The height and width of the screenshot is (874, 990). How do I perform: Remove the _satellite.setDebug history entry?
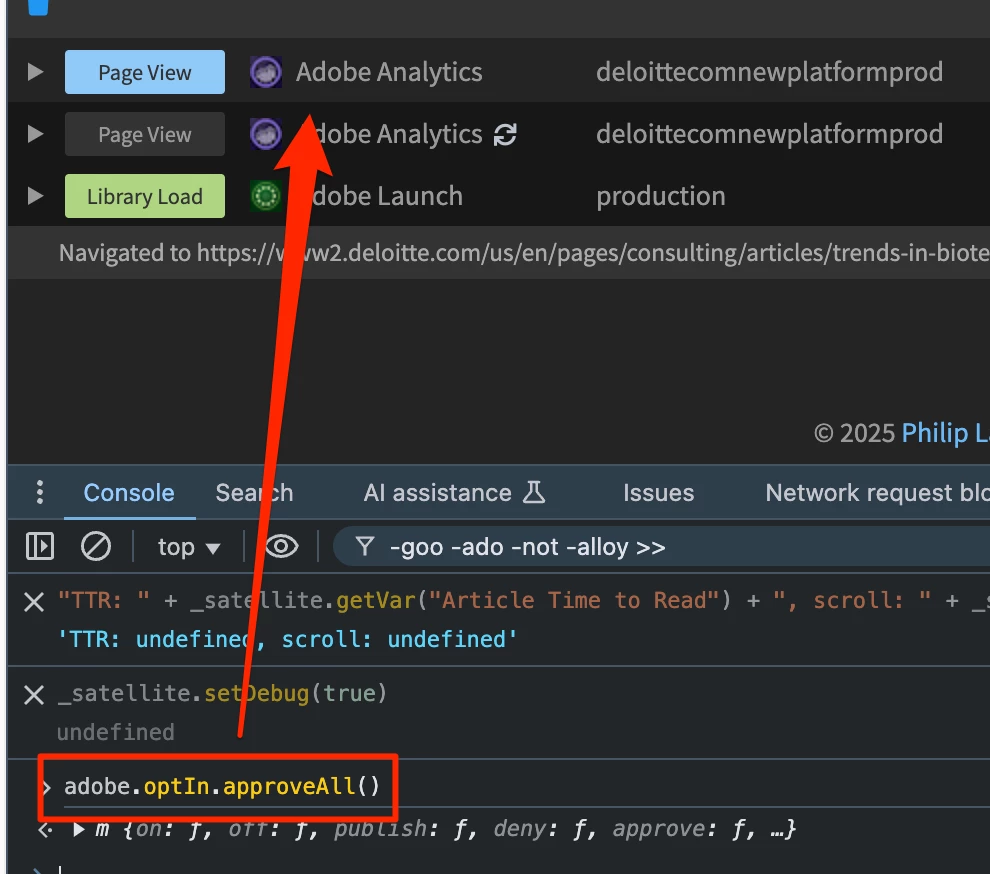pyautogui.click(x=34, y=695)
